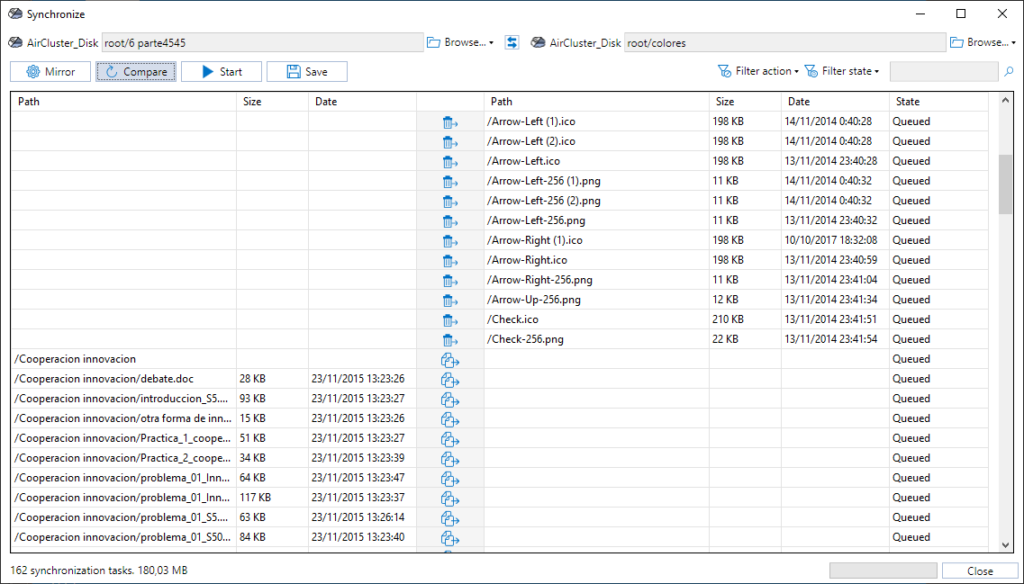Screen dimensions: 1024x584
Task: Click the delete action icon for /Arrow-Left-256 (1).png
Action: pos(450,182)
